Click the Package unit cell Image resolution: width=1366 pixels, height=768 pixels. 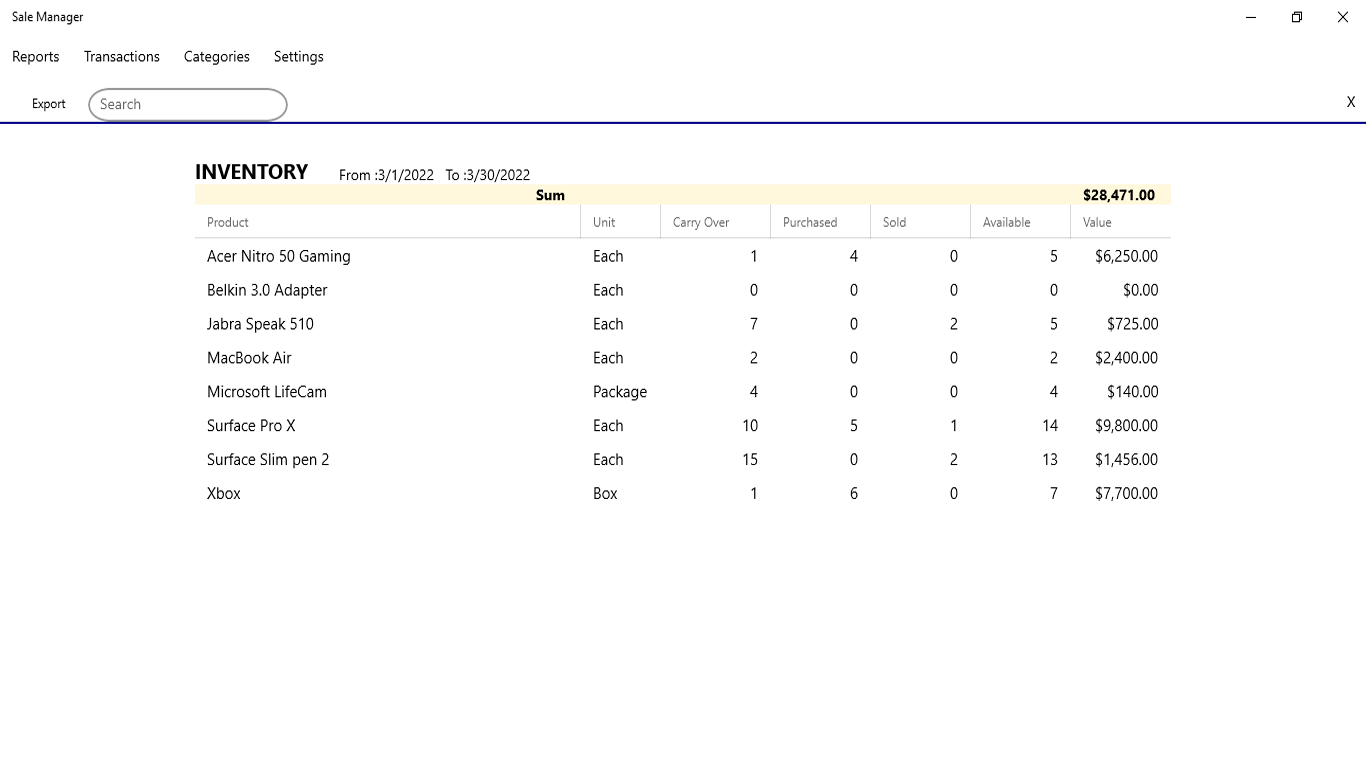[x=620, y=392]
